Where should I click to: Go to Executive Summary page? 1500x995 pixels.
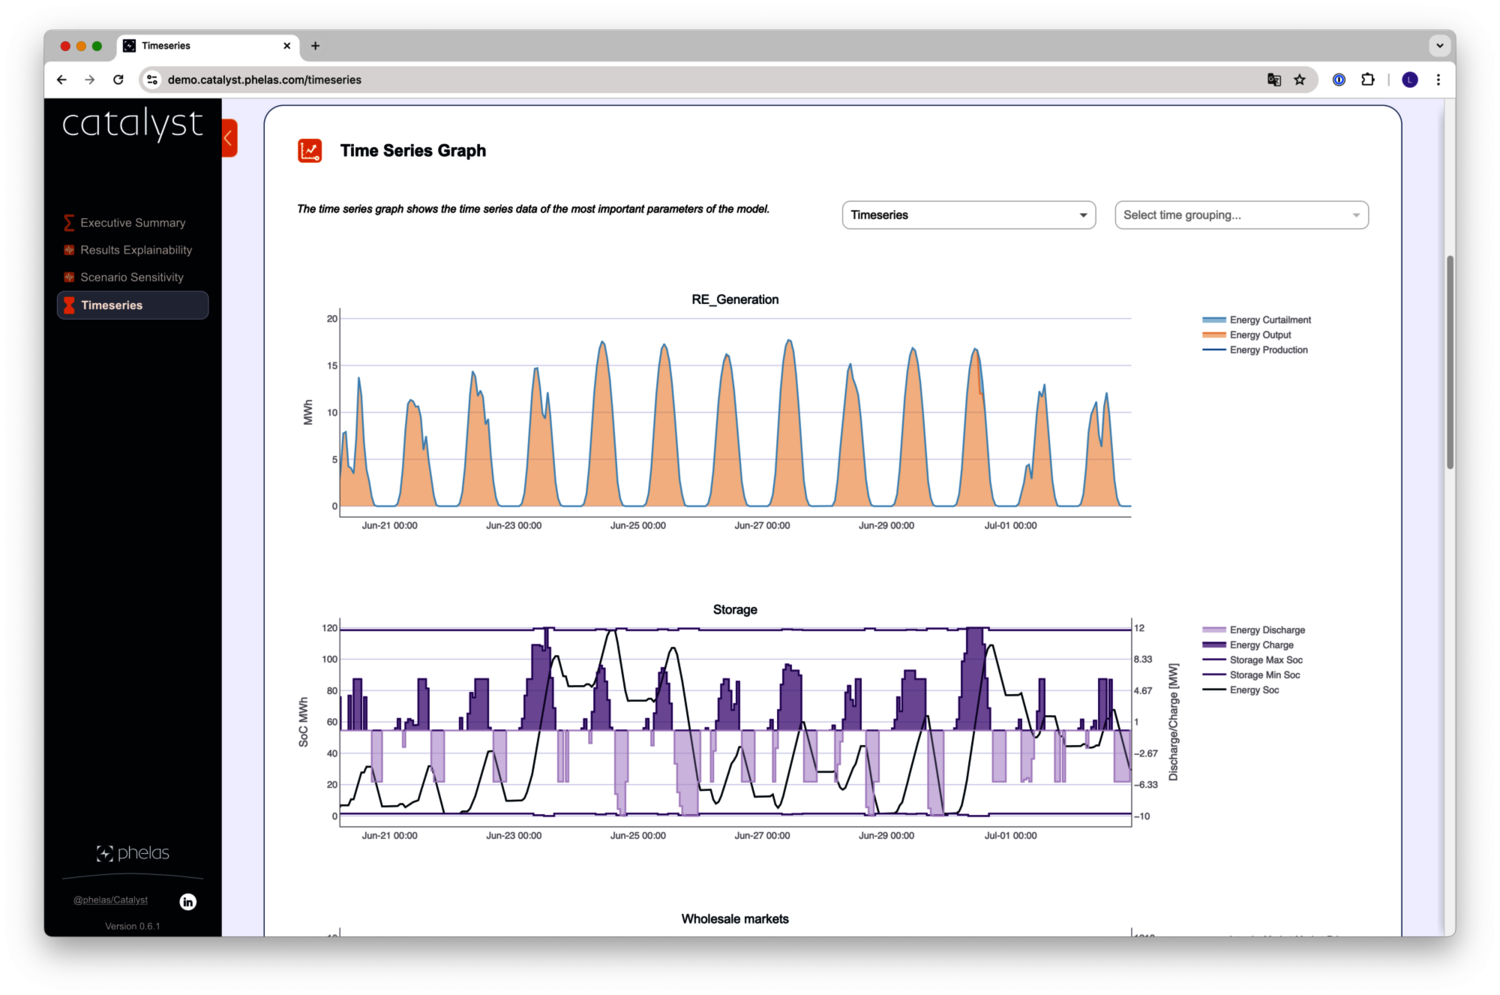pos(132,223)
